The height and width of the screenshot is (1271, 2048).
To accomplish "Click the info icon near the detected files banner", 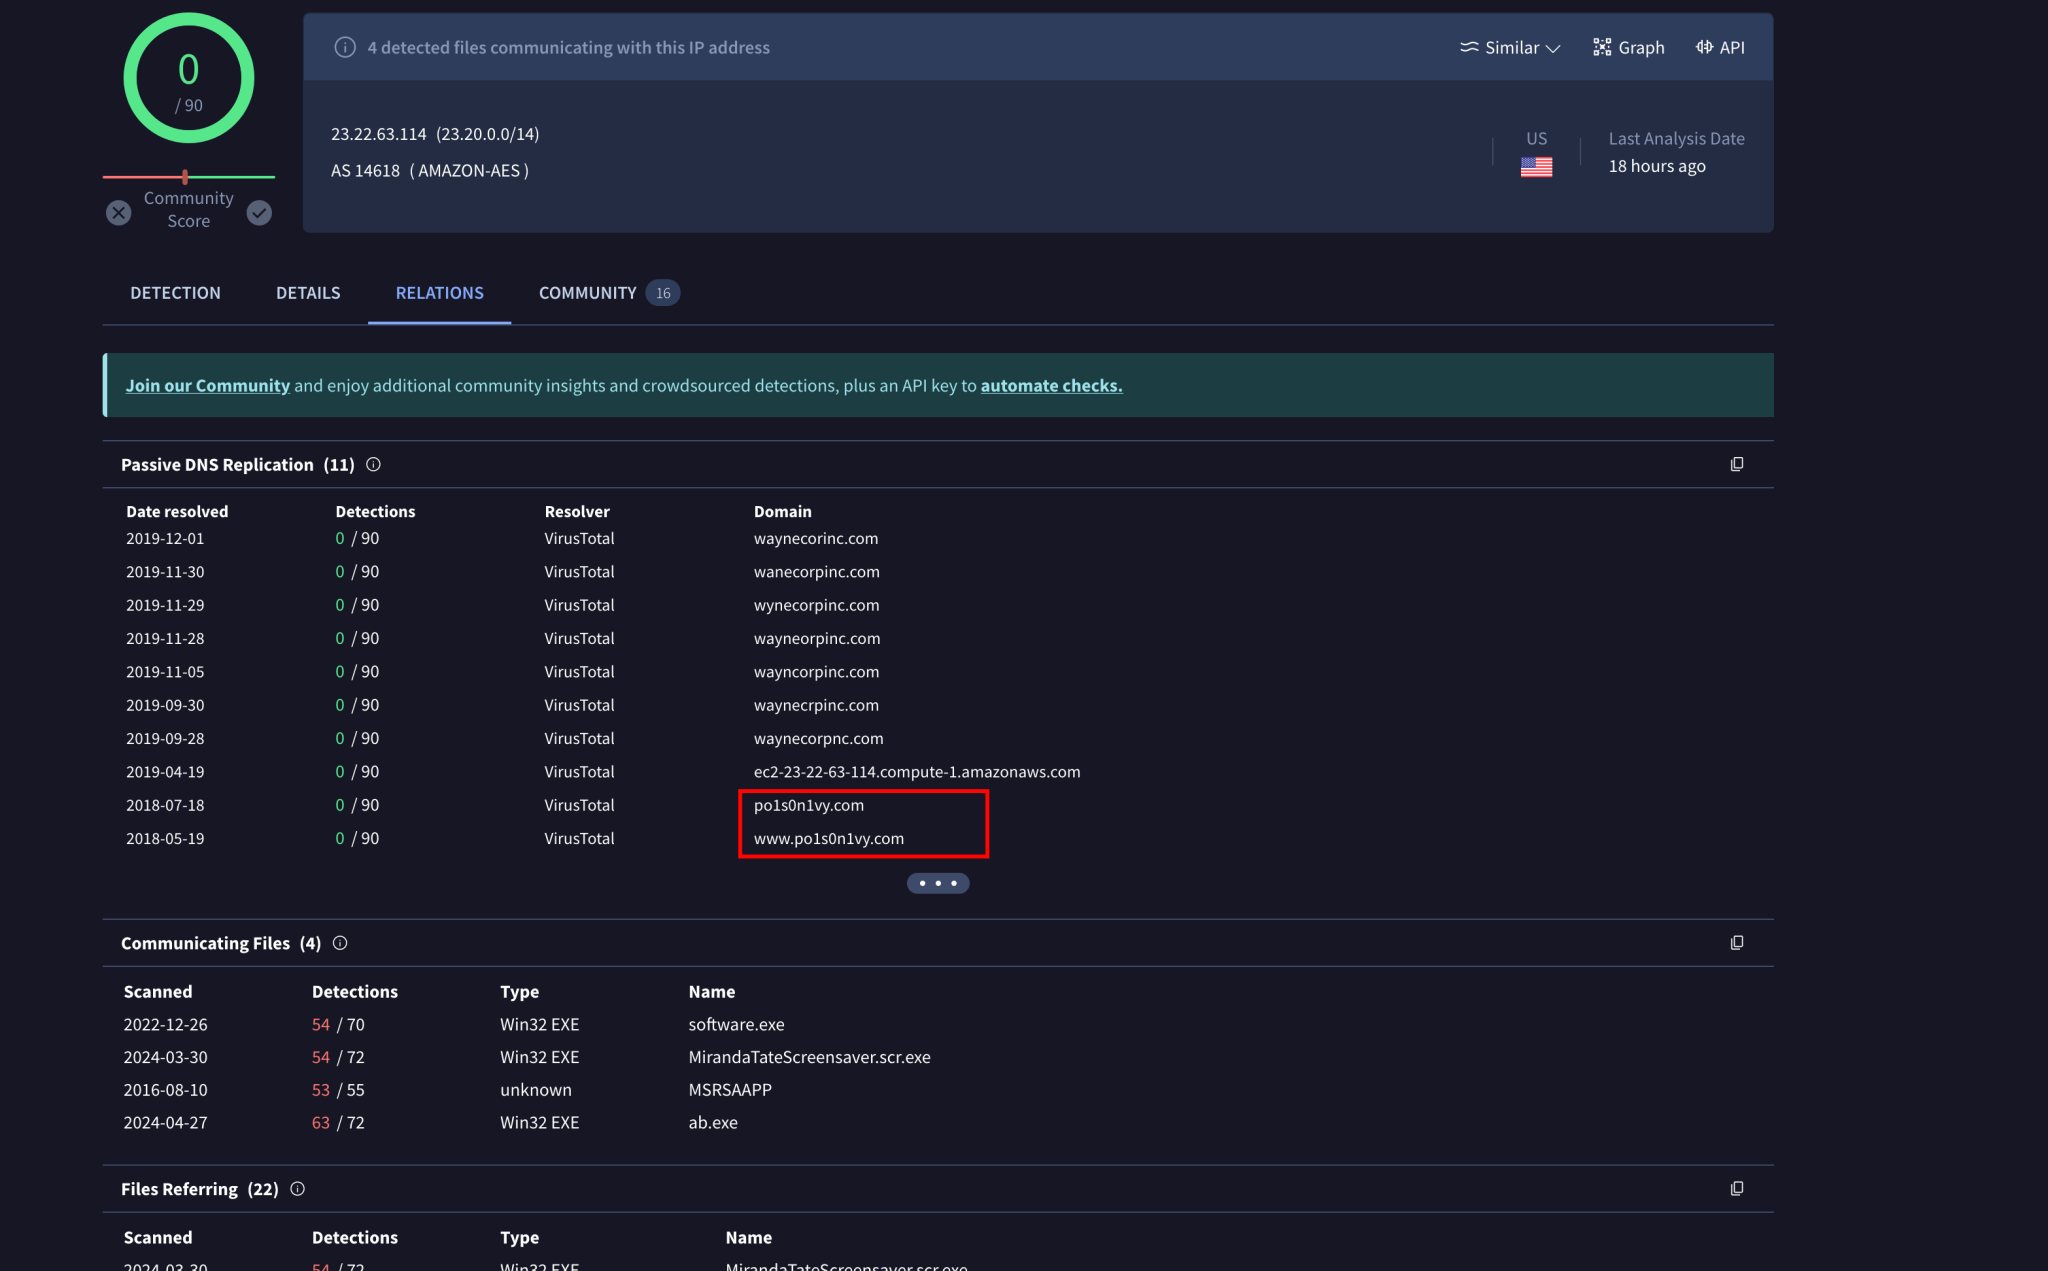I will click(344, 46).
